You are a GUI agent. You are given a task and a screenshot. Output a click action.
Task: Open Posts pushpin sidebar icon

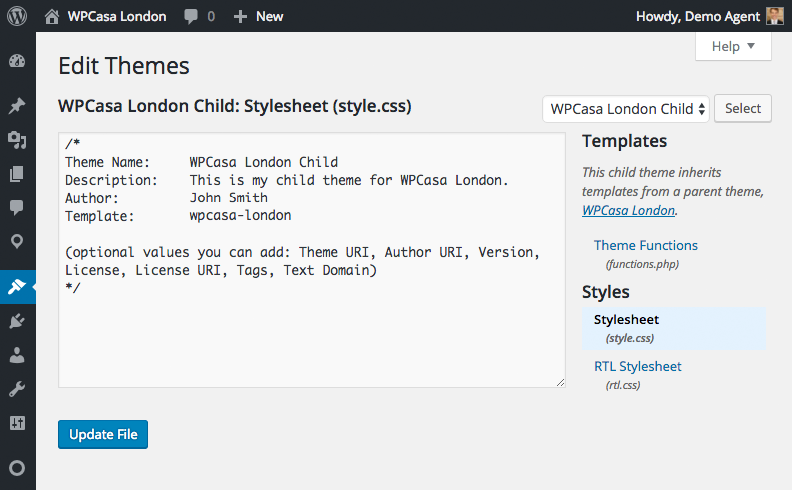click(x=17, y=106)
